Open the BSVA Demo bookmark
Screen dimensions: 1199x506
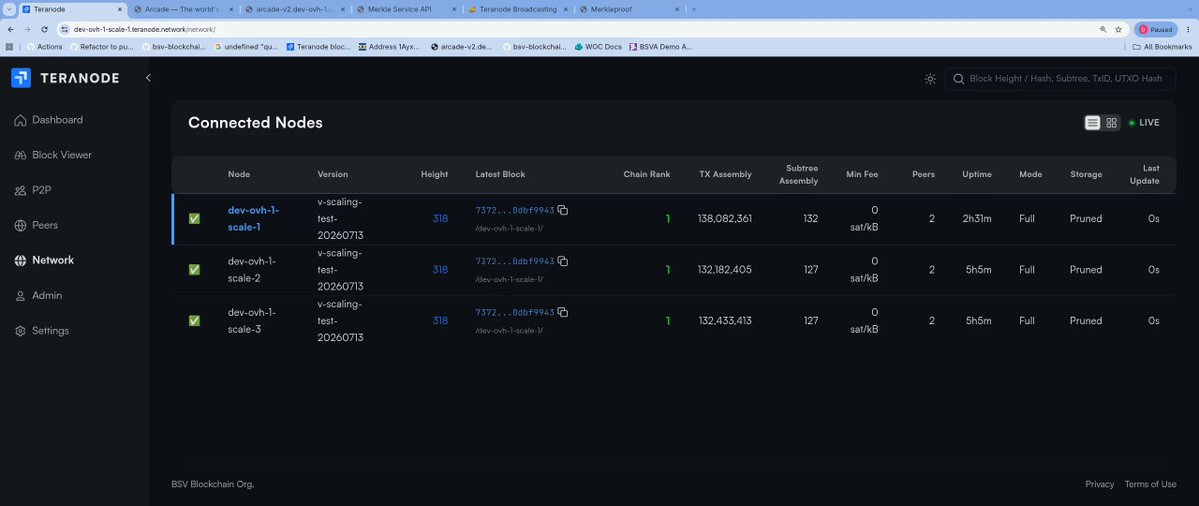pos(661,47)
